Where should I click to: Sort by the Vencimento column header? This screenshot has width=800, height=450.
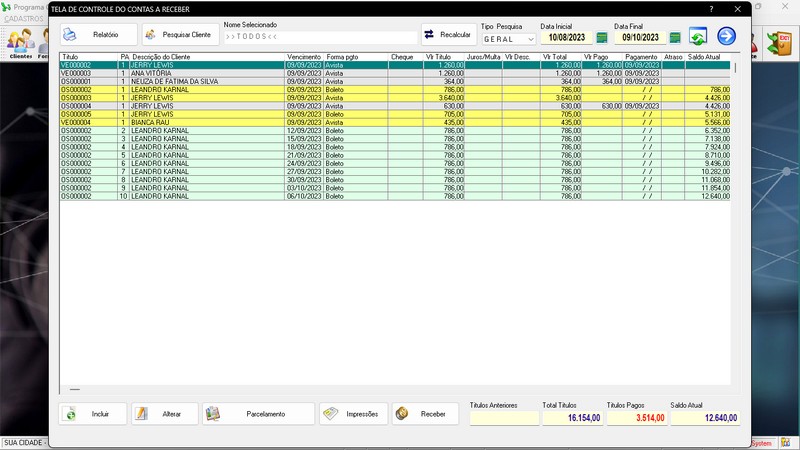point(304,57)
